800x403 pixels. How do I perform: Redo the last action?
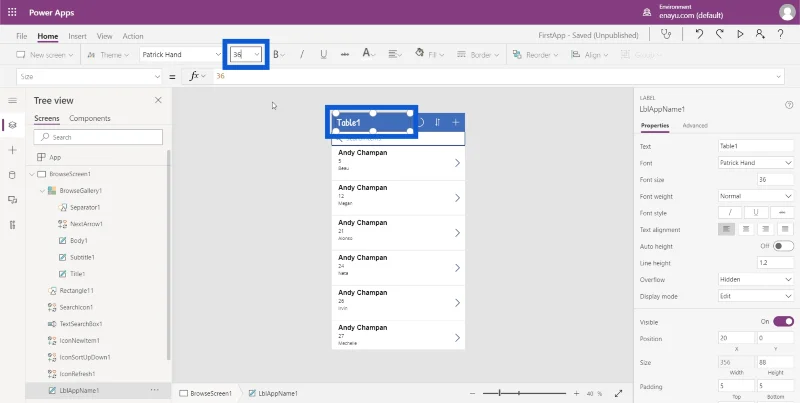[719, 35]
